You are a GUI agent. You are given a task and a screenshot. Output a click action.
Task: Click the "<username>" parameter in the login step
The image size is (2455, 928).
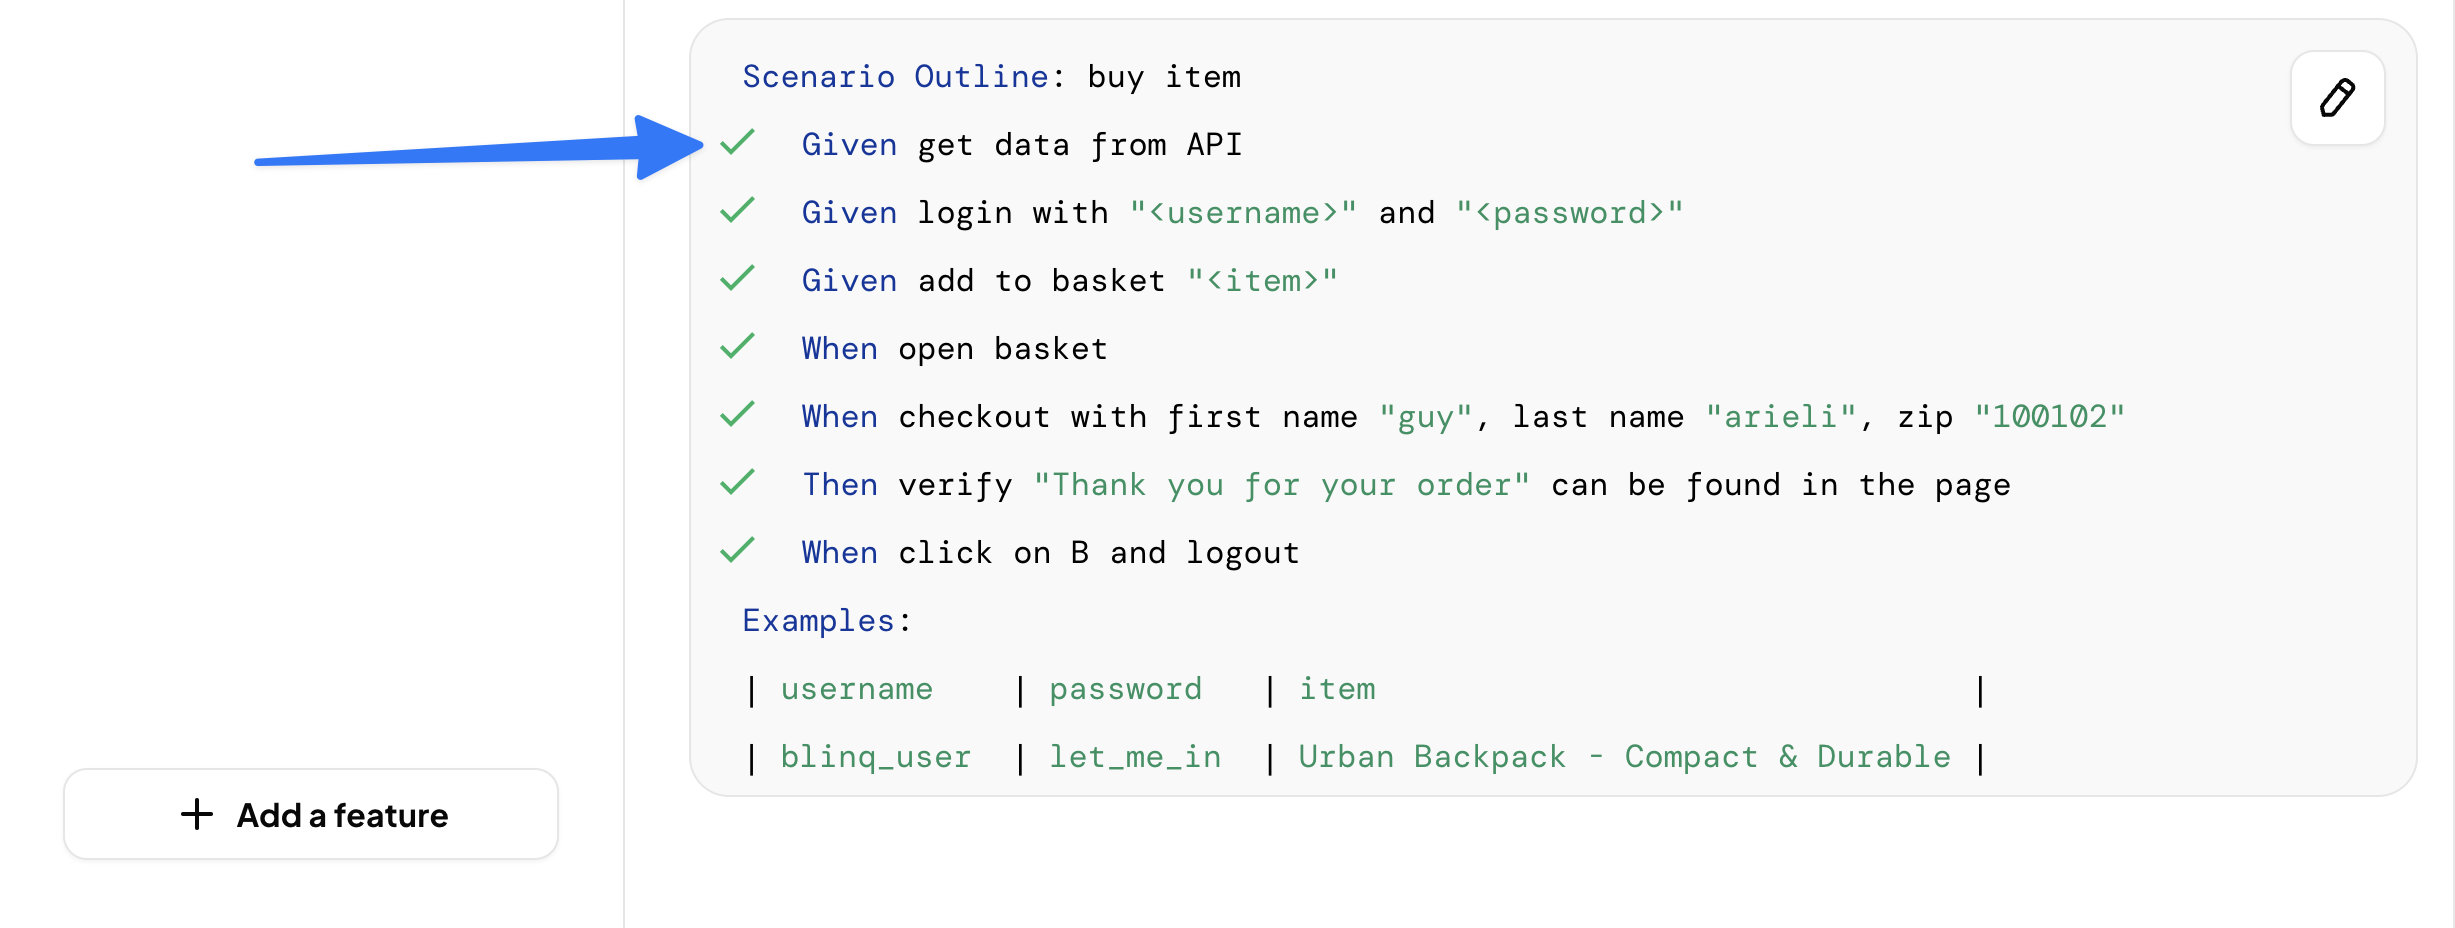(1243, 213)
